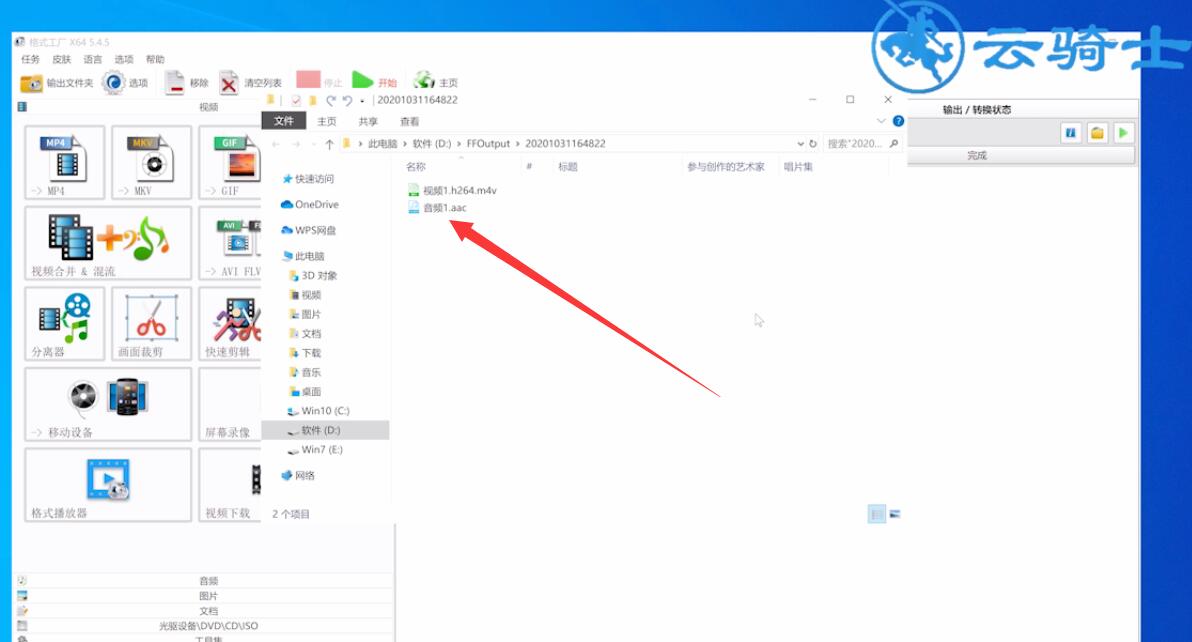
Task: Click the info icon in output status panel
Action: point(1070,133)
